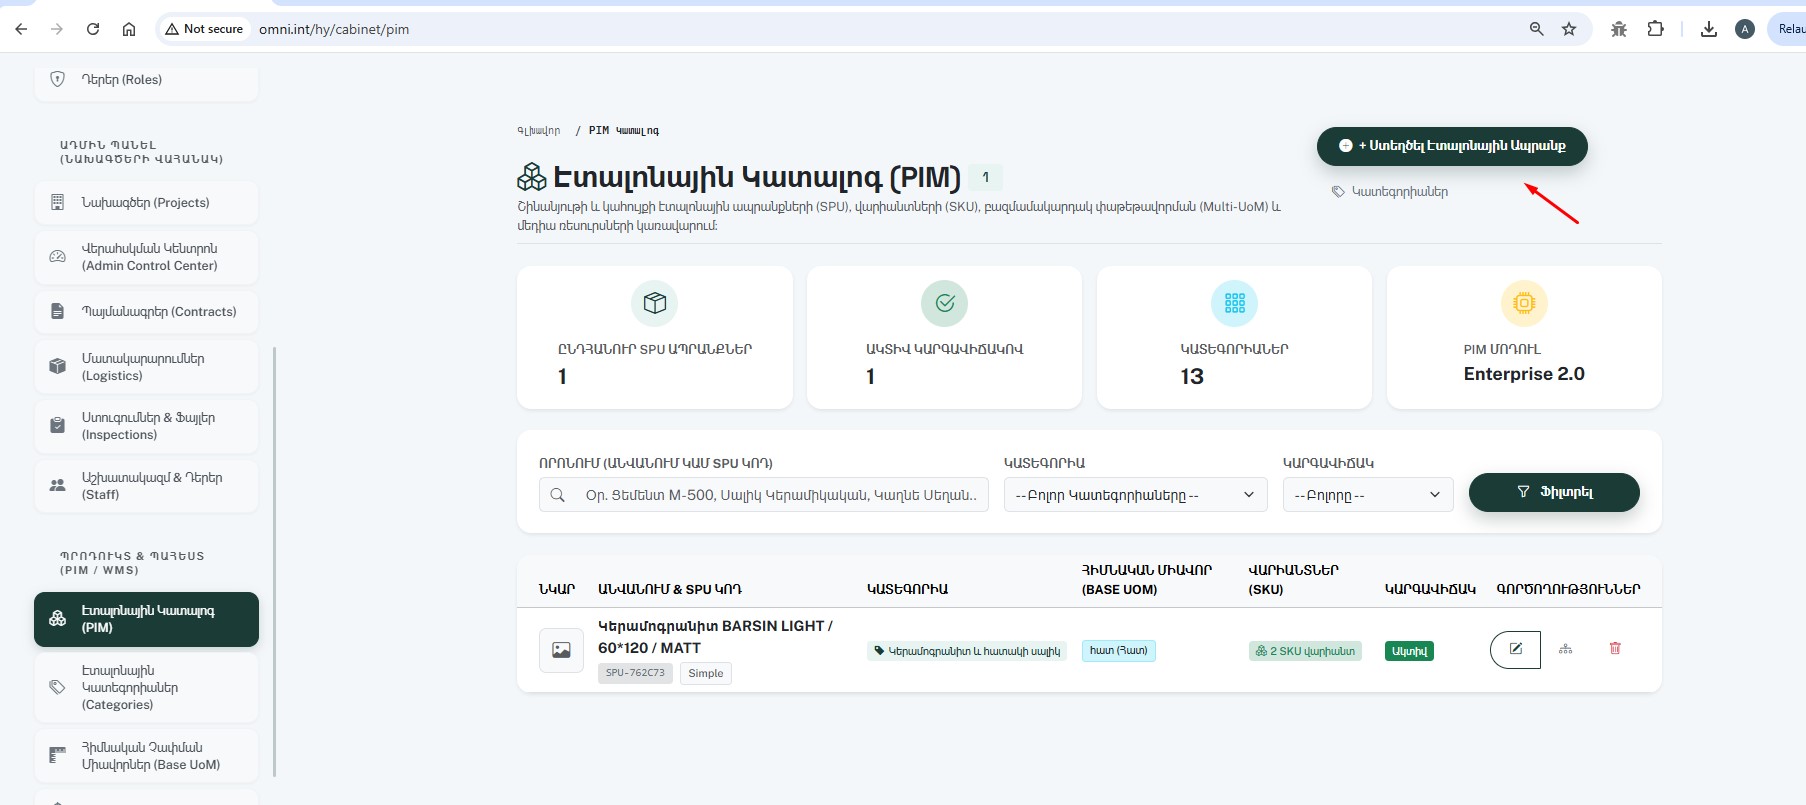
Task: Click the Not secure site info label
Action: point(204,29)
